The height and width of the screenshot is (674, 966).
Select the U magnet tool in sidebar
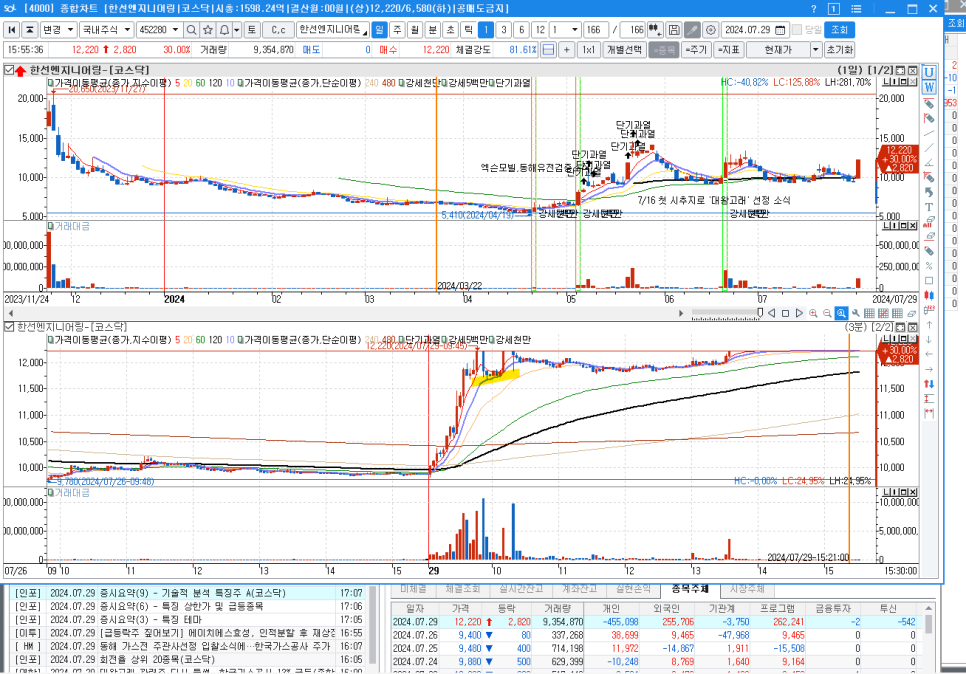(x=929, y=72)
